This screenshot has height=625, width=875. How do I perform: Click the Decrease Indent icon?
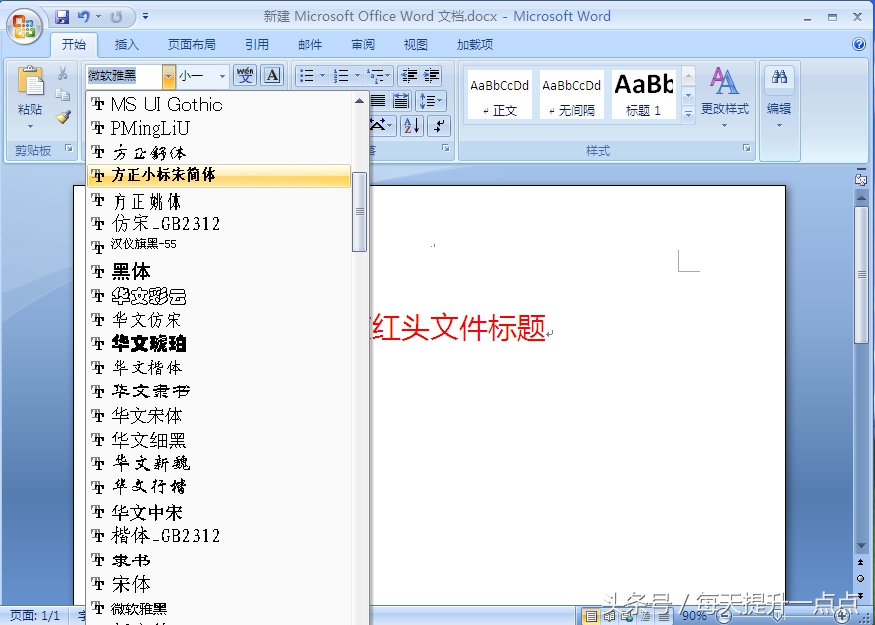point(411,75)
